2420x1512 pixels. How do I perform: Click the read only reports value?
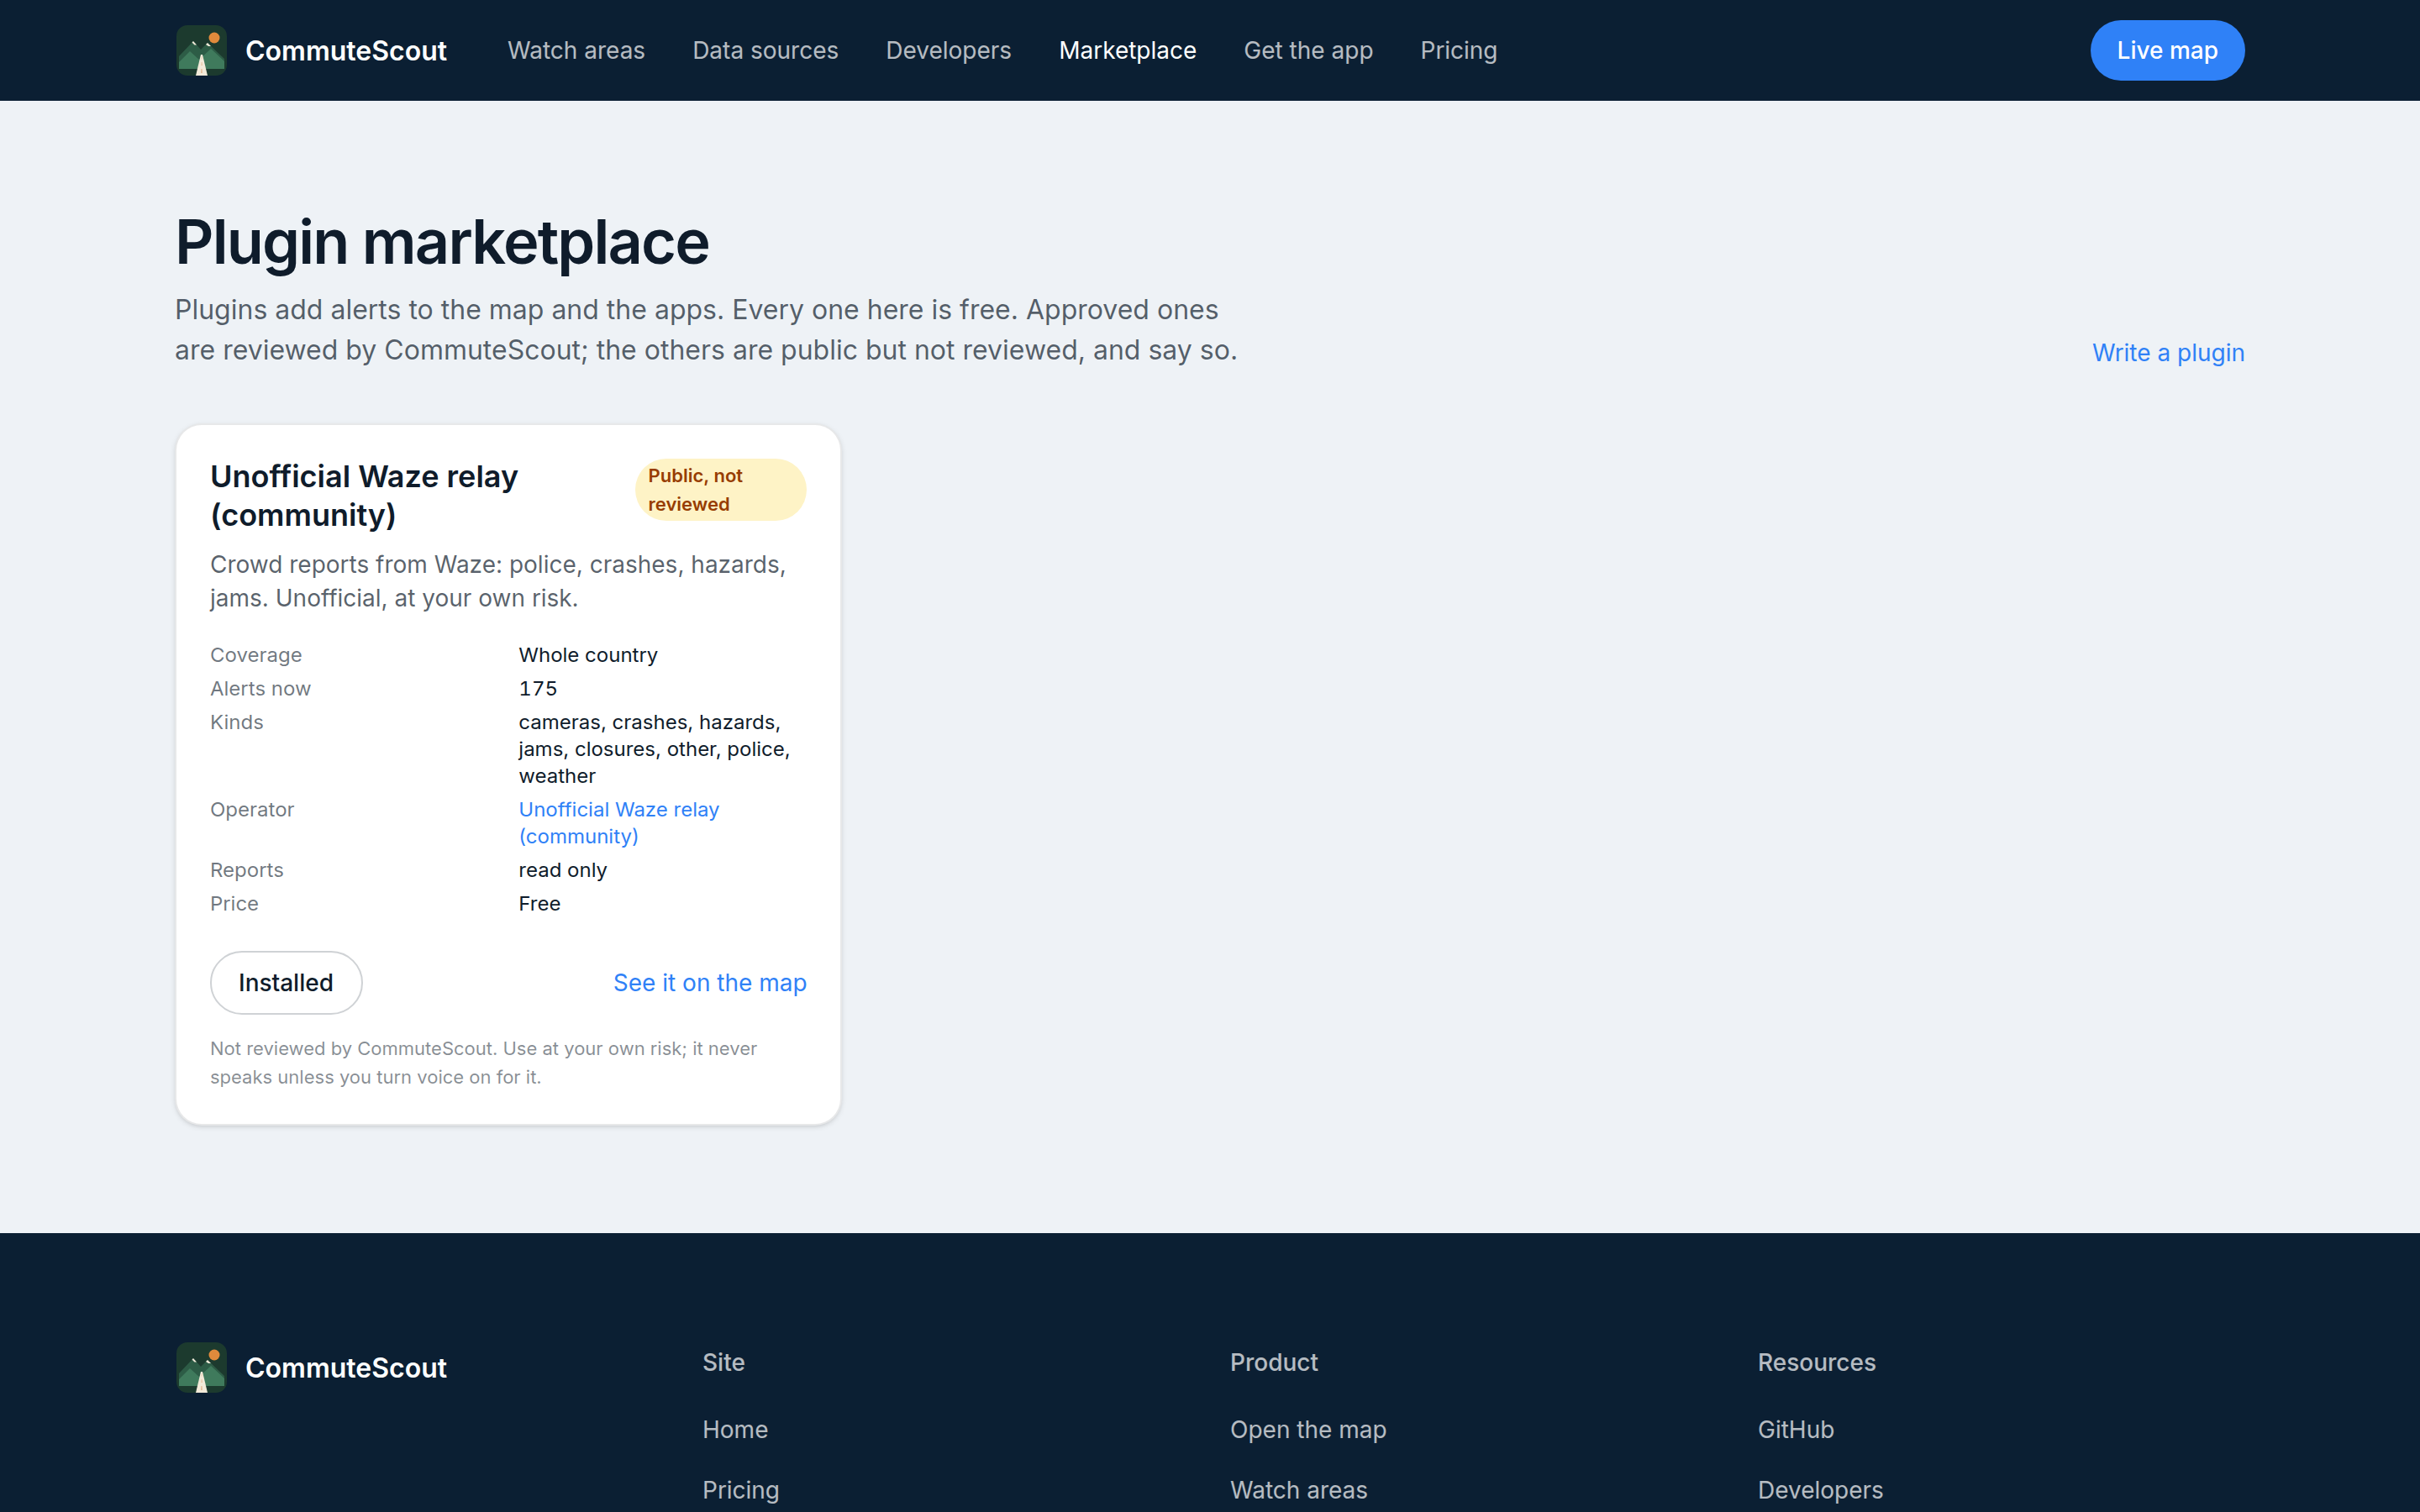562,870
